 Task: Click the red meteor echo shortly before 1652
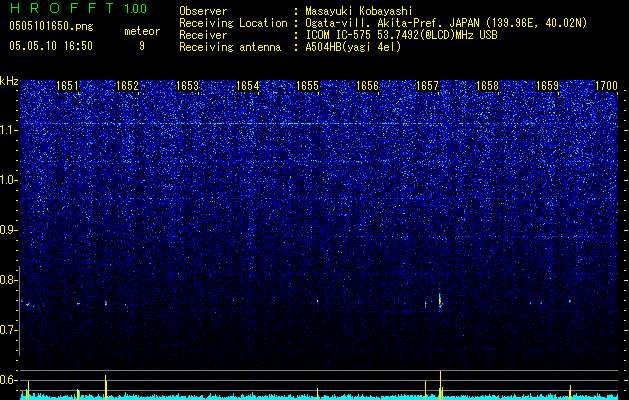click(106, 303)
